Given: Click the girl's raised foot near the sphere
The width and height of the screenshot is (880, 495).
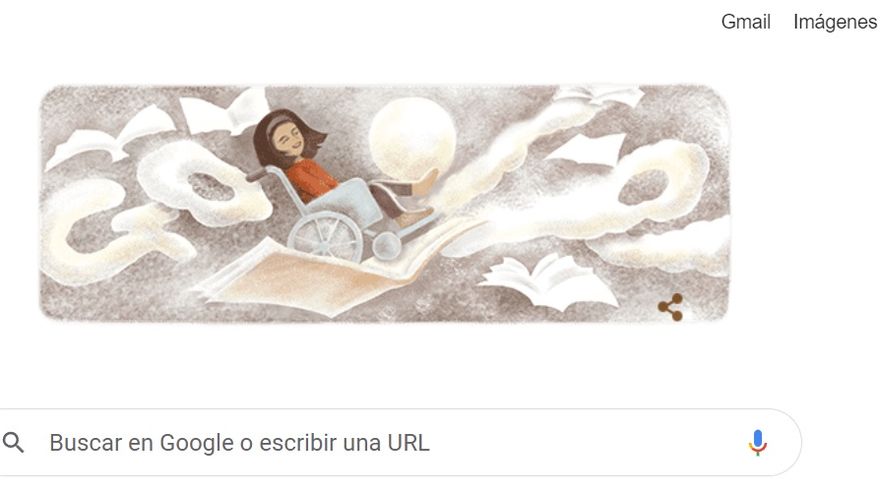Looking at the screenshot, I should coord(425,182).
